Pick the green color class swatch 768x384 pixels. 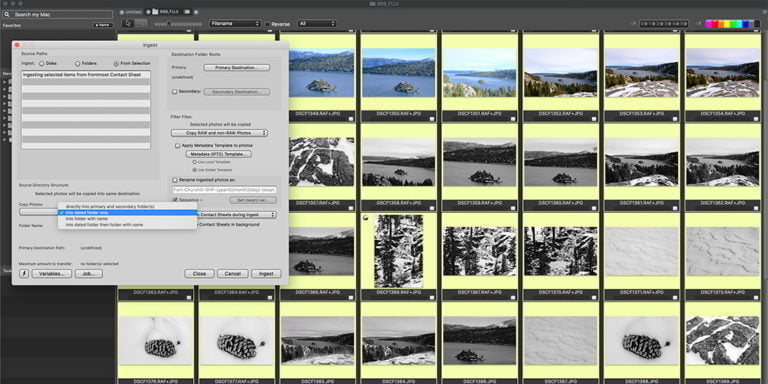pos(733,24)
